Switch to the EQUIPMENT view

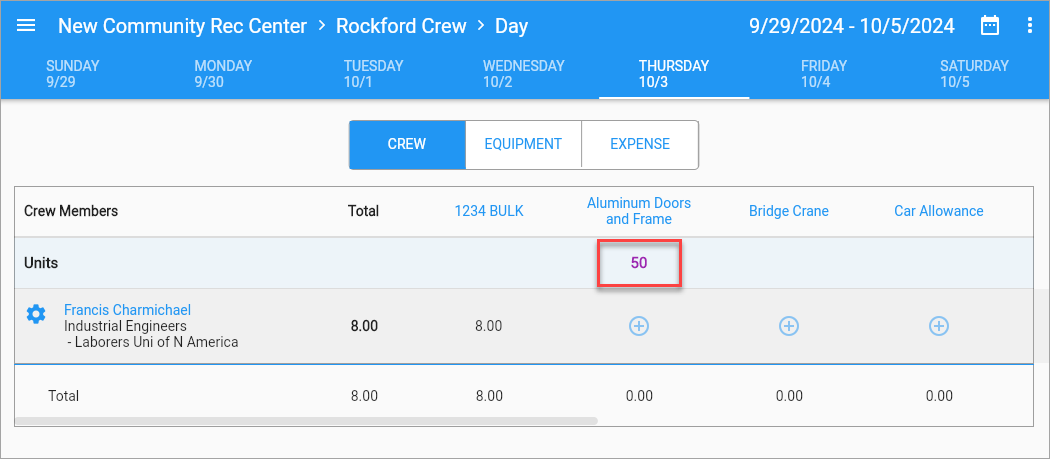click(523, 145)
